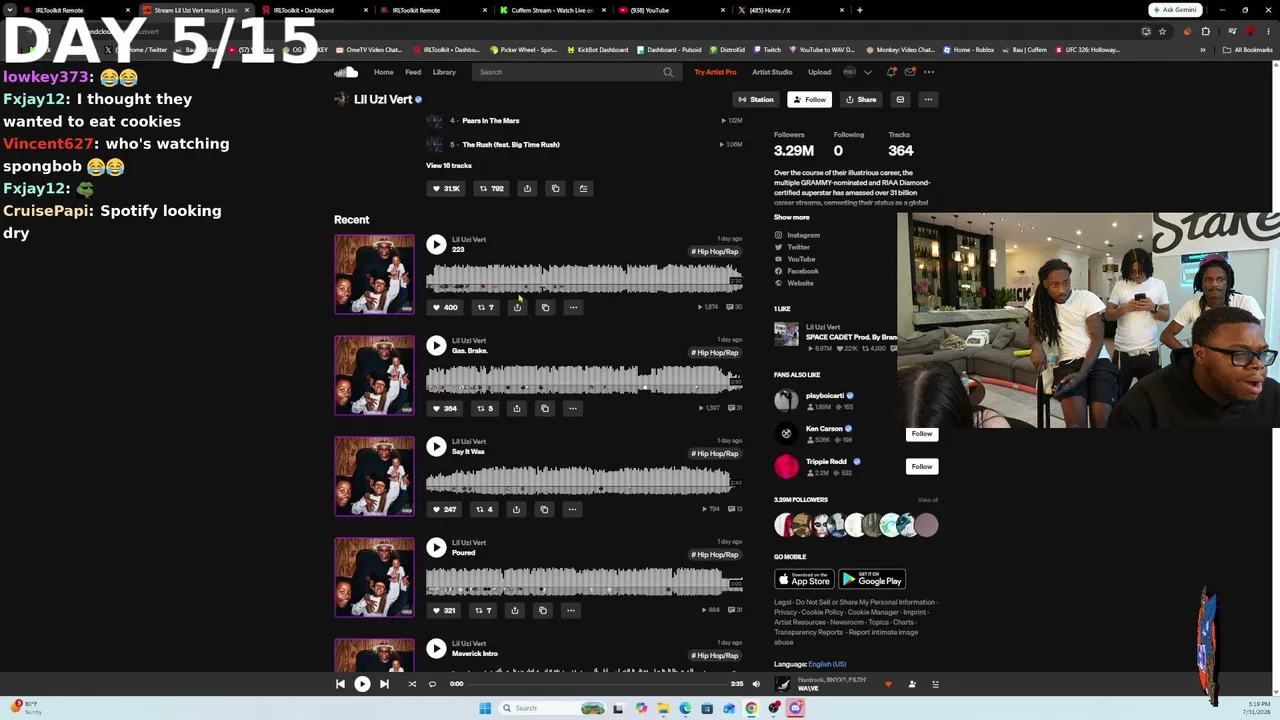Open the notifications bell
Viewport: 1280px width, 720px height.
[x=891, y=72]
